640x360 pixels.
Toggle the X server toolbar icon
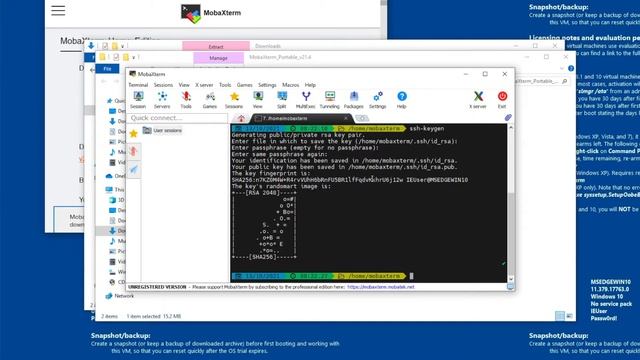pyautogui.click(x=478, y=100)
